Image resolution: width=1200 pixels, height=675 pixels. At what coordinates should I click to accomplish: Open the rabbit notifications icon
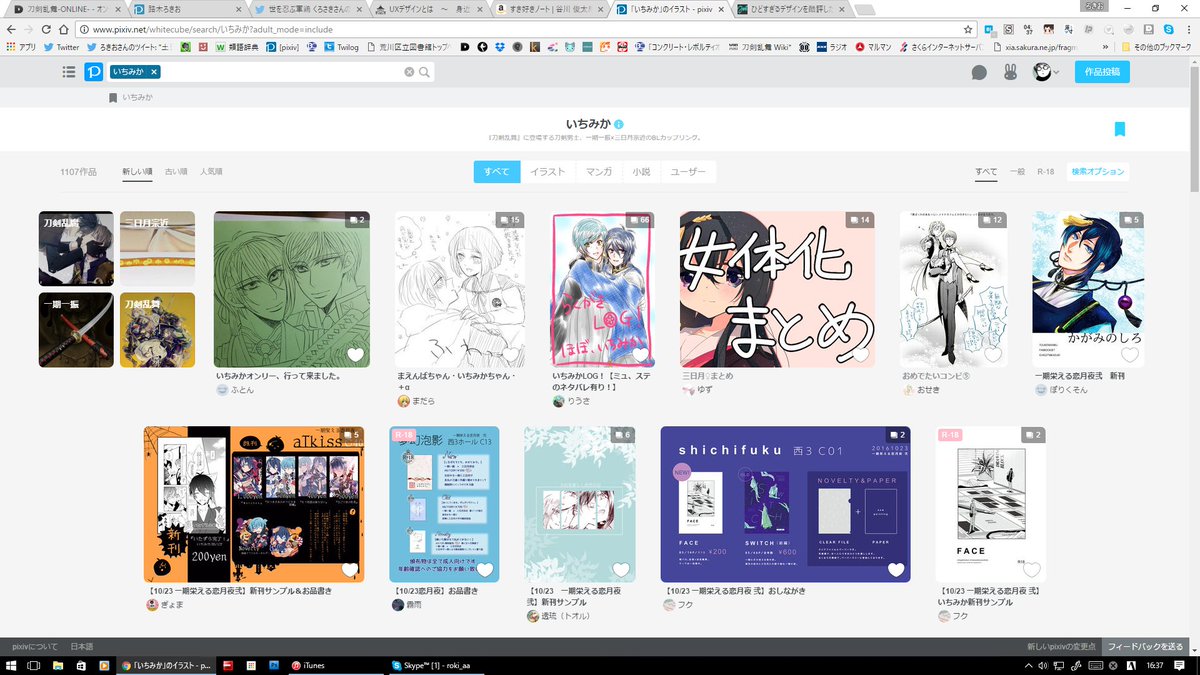[1011, 72]
